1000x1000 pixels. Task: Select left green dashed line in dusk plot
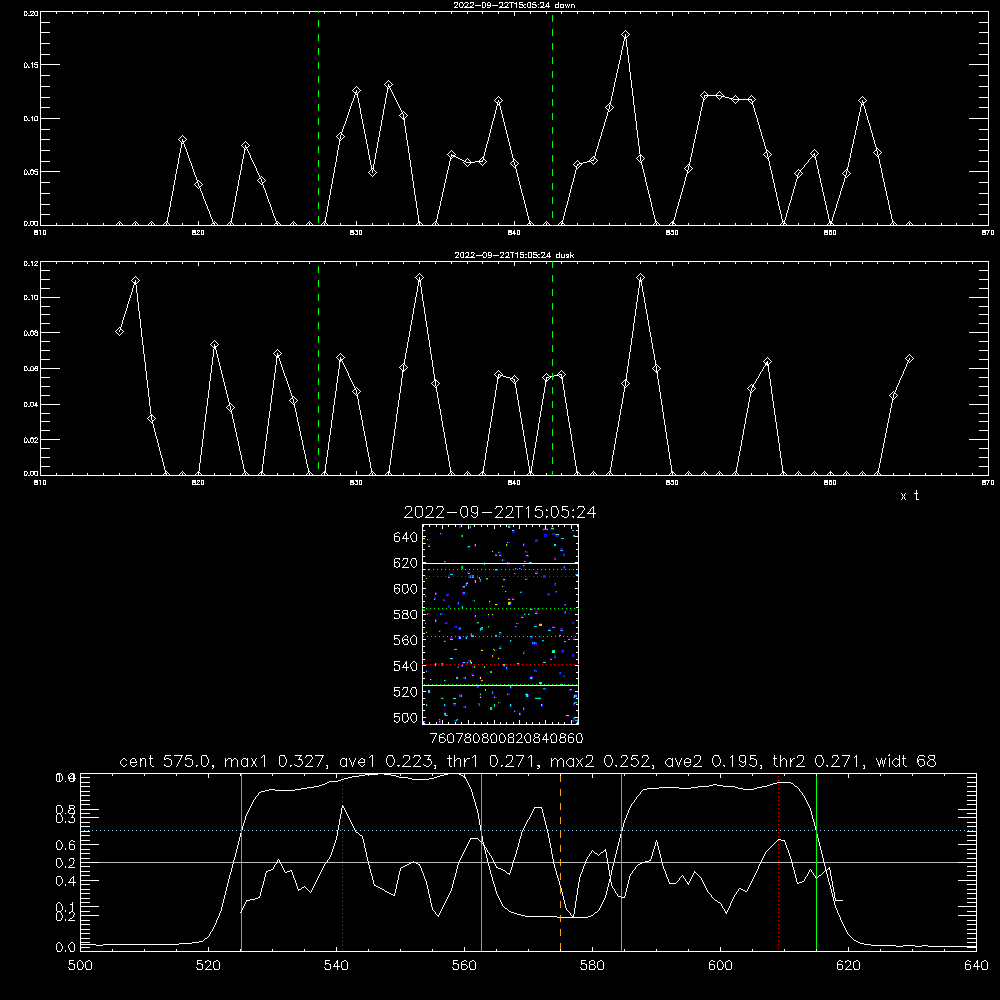click(318, 369)
